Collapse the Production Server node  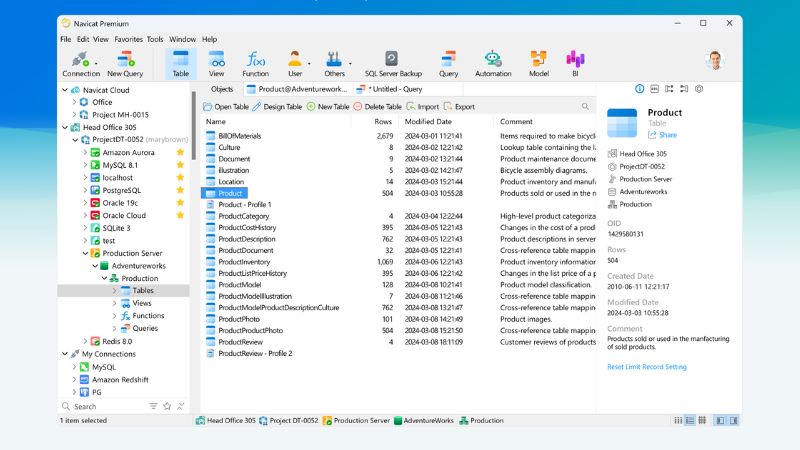click(x=85, y=253)
